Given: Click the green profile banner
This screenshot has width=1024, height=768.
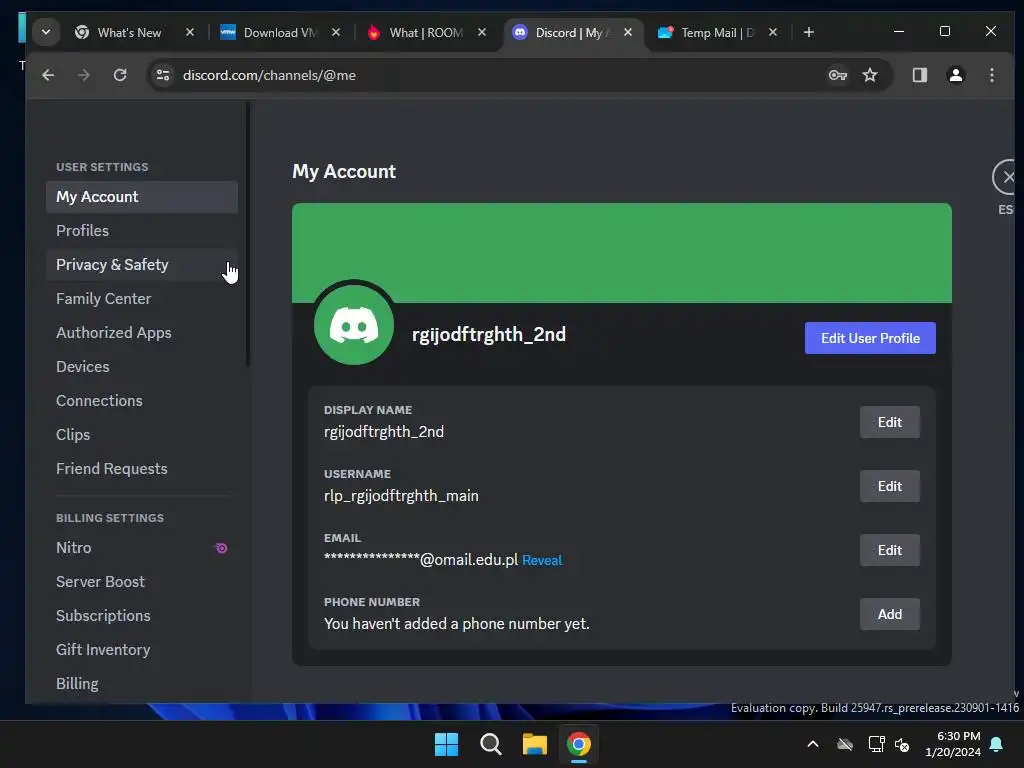Looking at the screenshot, I should pyautogui.click(x=622, y=253).
